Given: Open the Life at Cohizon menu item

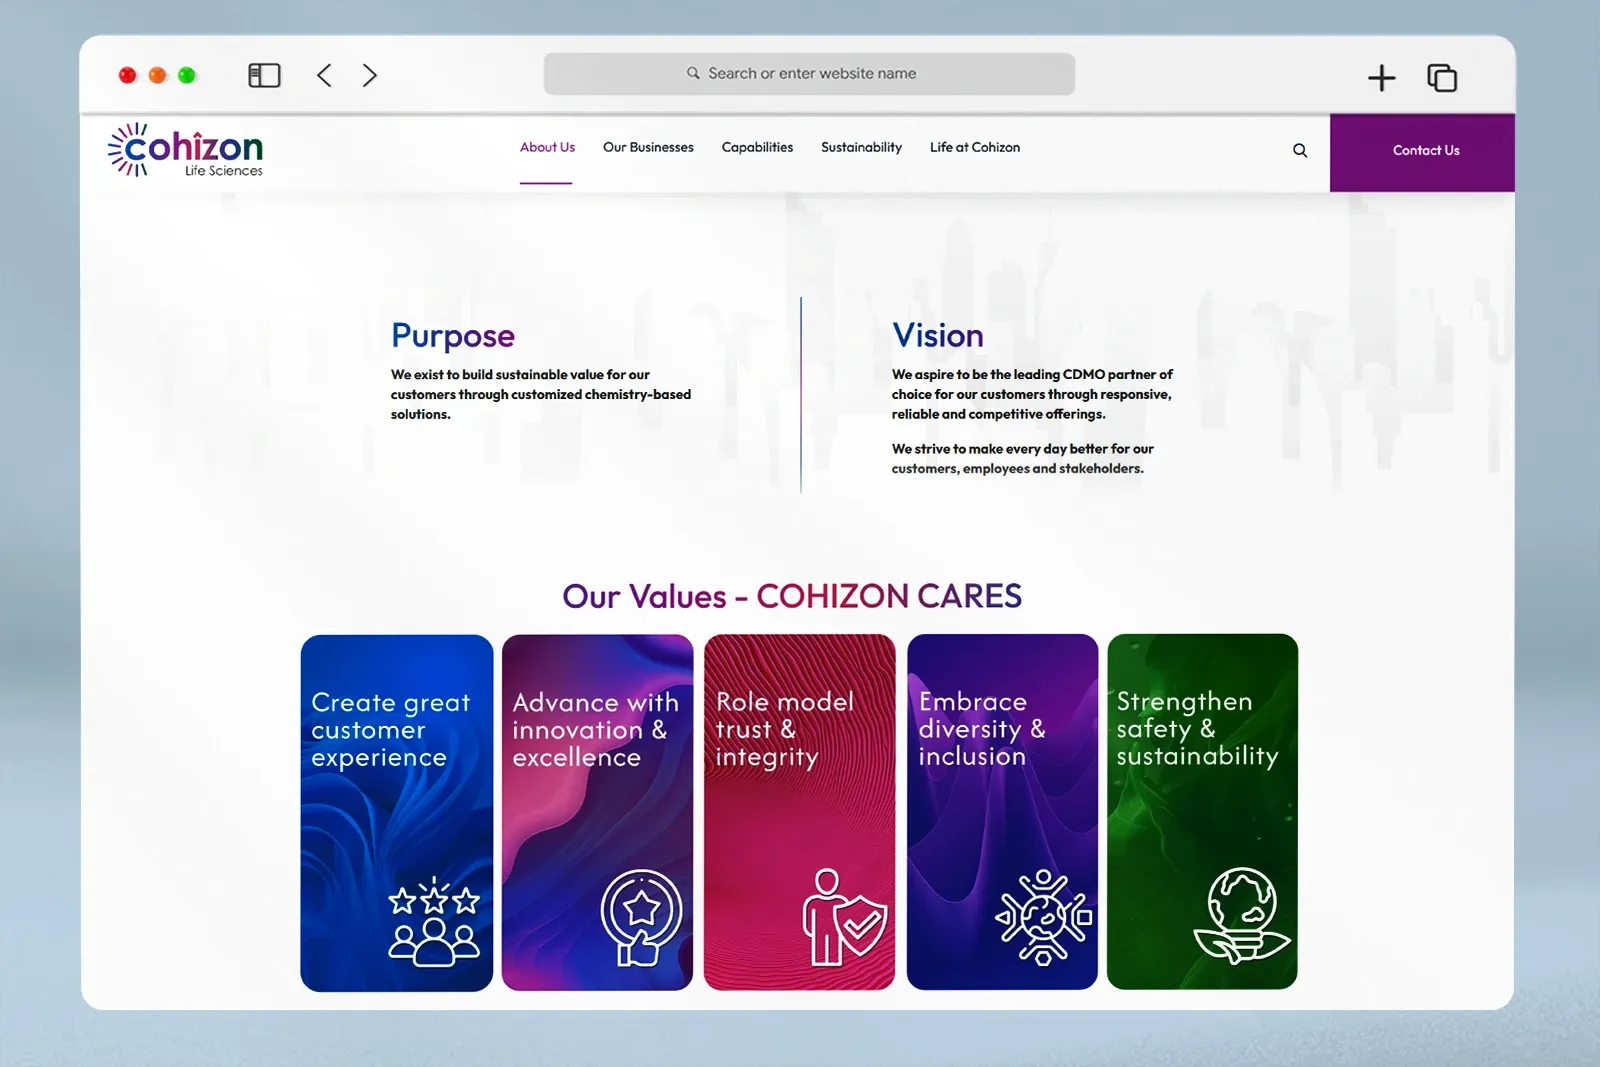Looking at the screenshot, I should 975,147.
